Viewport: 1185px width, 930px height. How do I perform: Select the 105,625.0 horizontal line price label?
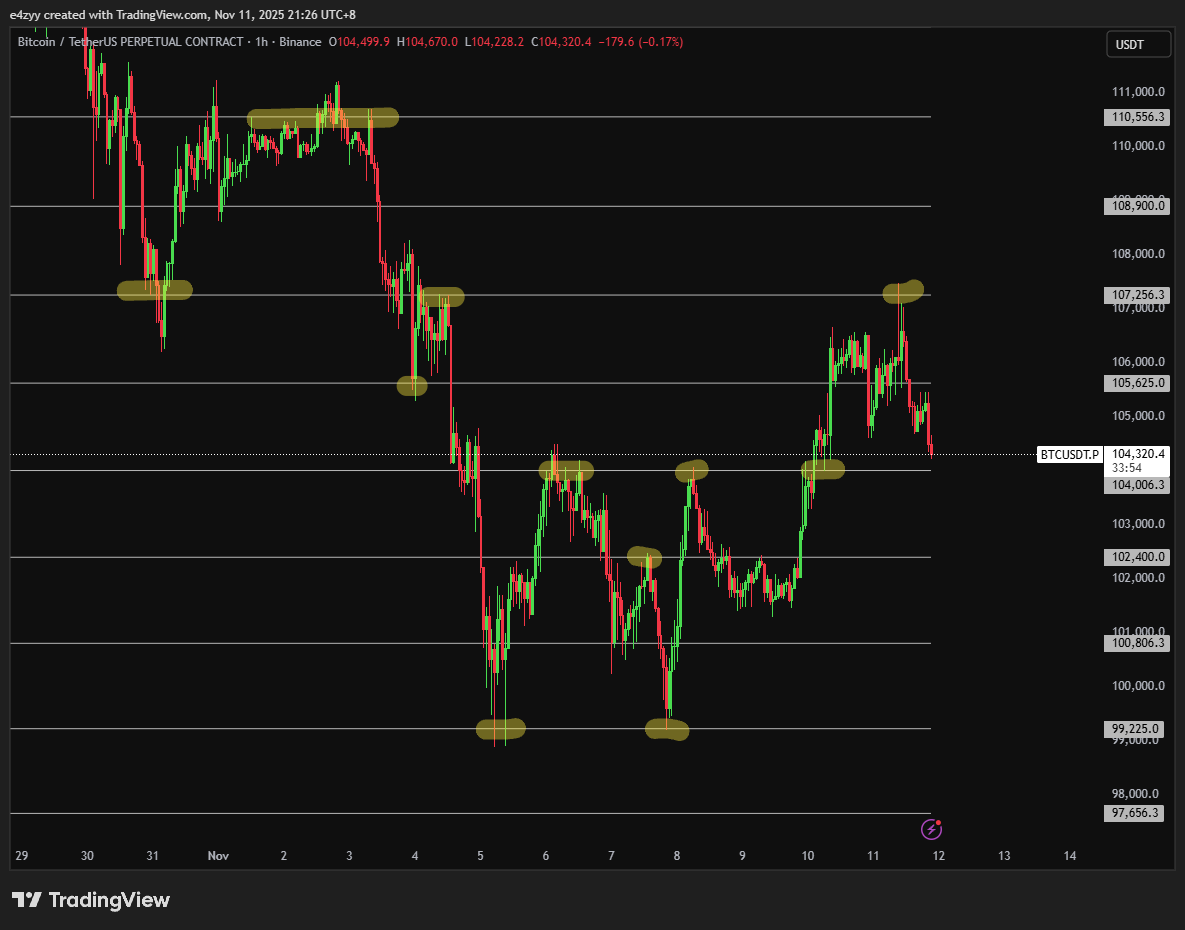coord(1137,383)
